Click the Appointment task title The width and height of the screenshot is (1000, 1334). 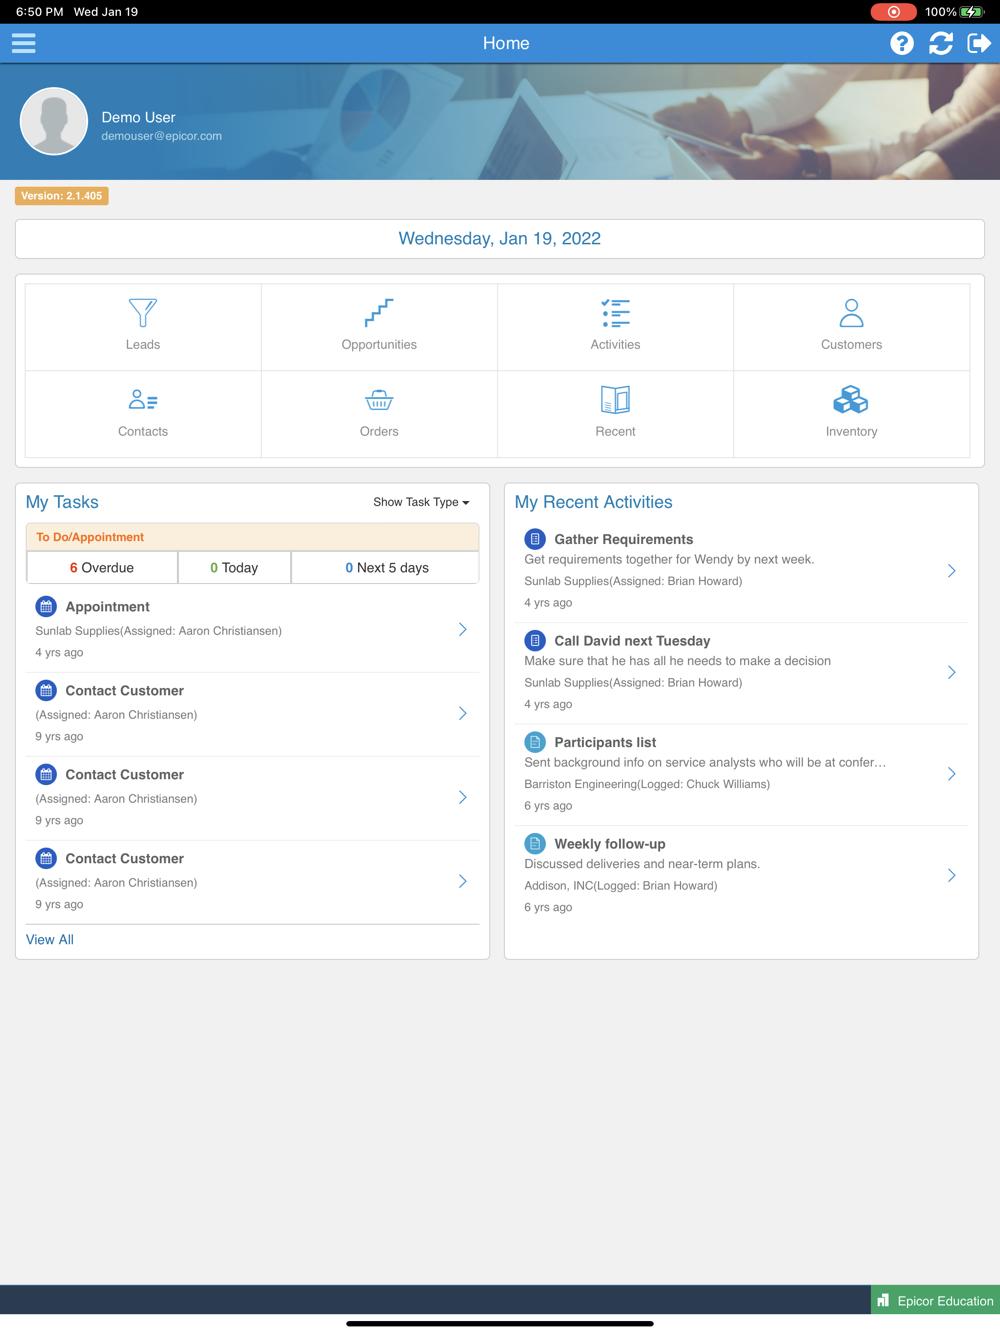(107, 606)
